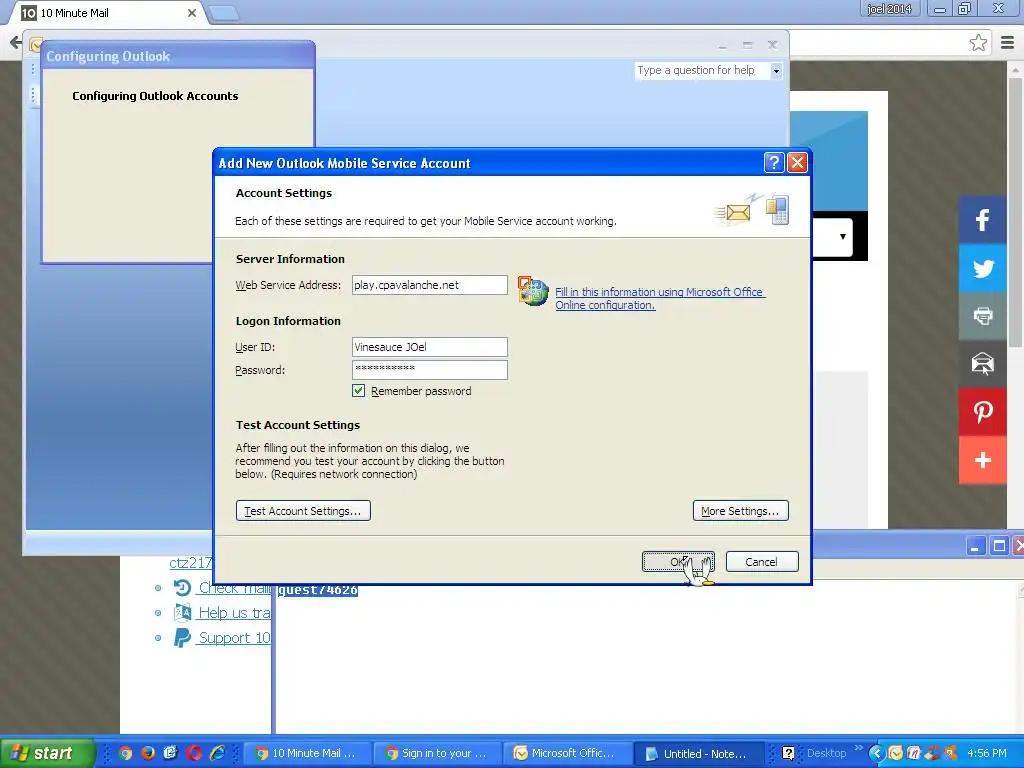Toggle the Remember password checkbox

point(359,391)
